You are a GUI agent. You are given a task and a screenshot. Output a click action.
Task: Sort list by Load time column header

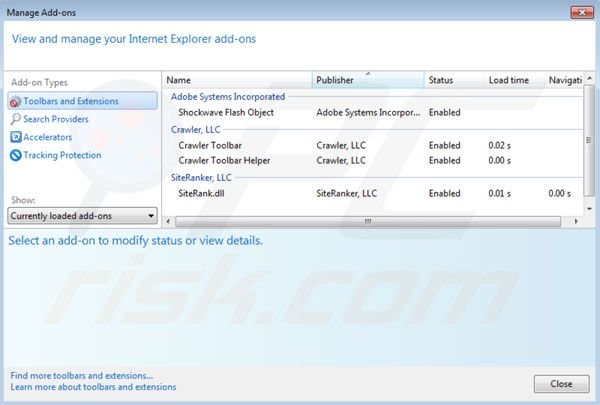(514, 80)
